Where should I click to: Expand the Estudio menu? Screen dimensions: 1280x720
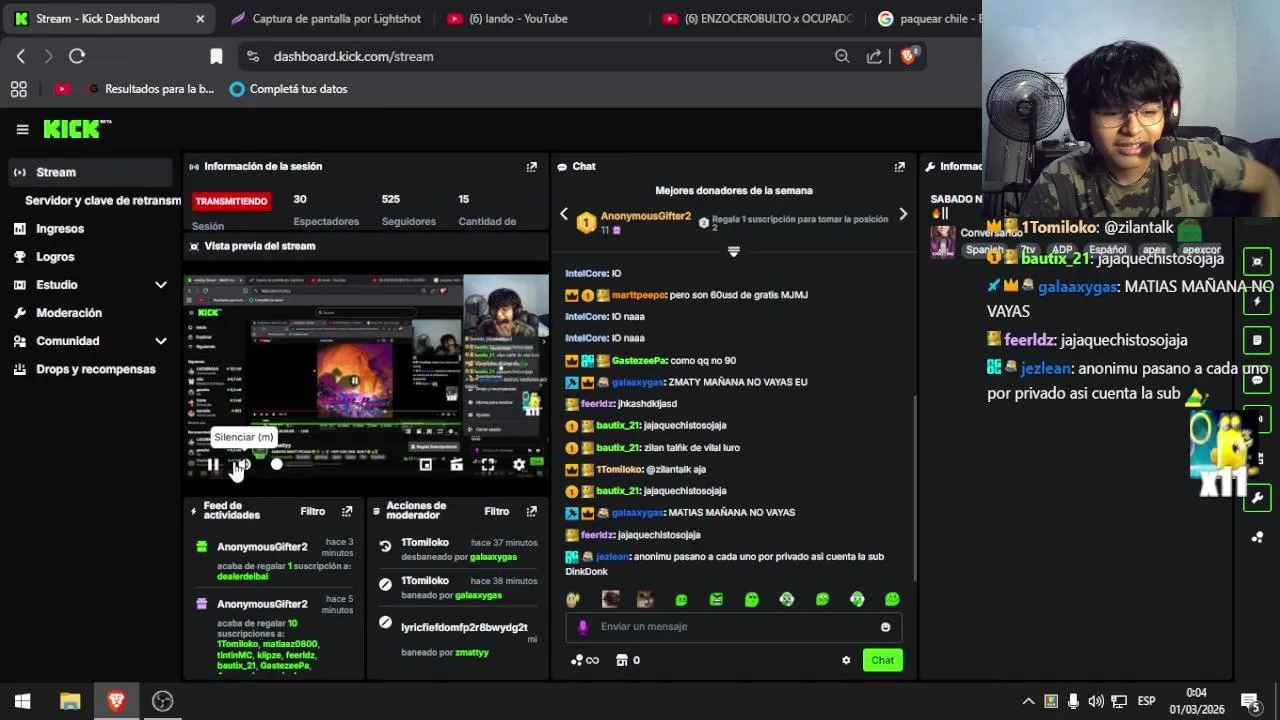click(91, 284)
